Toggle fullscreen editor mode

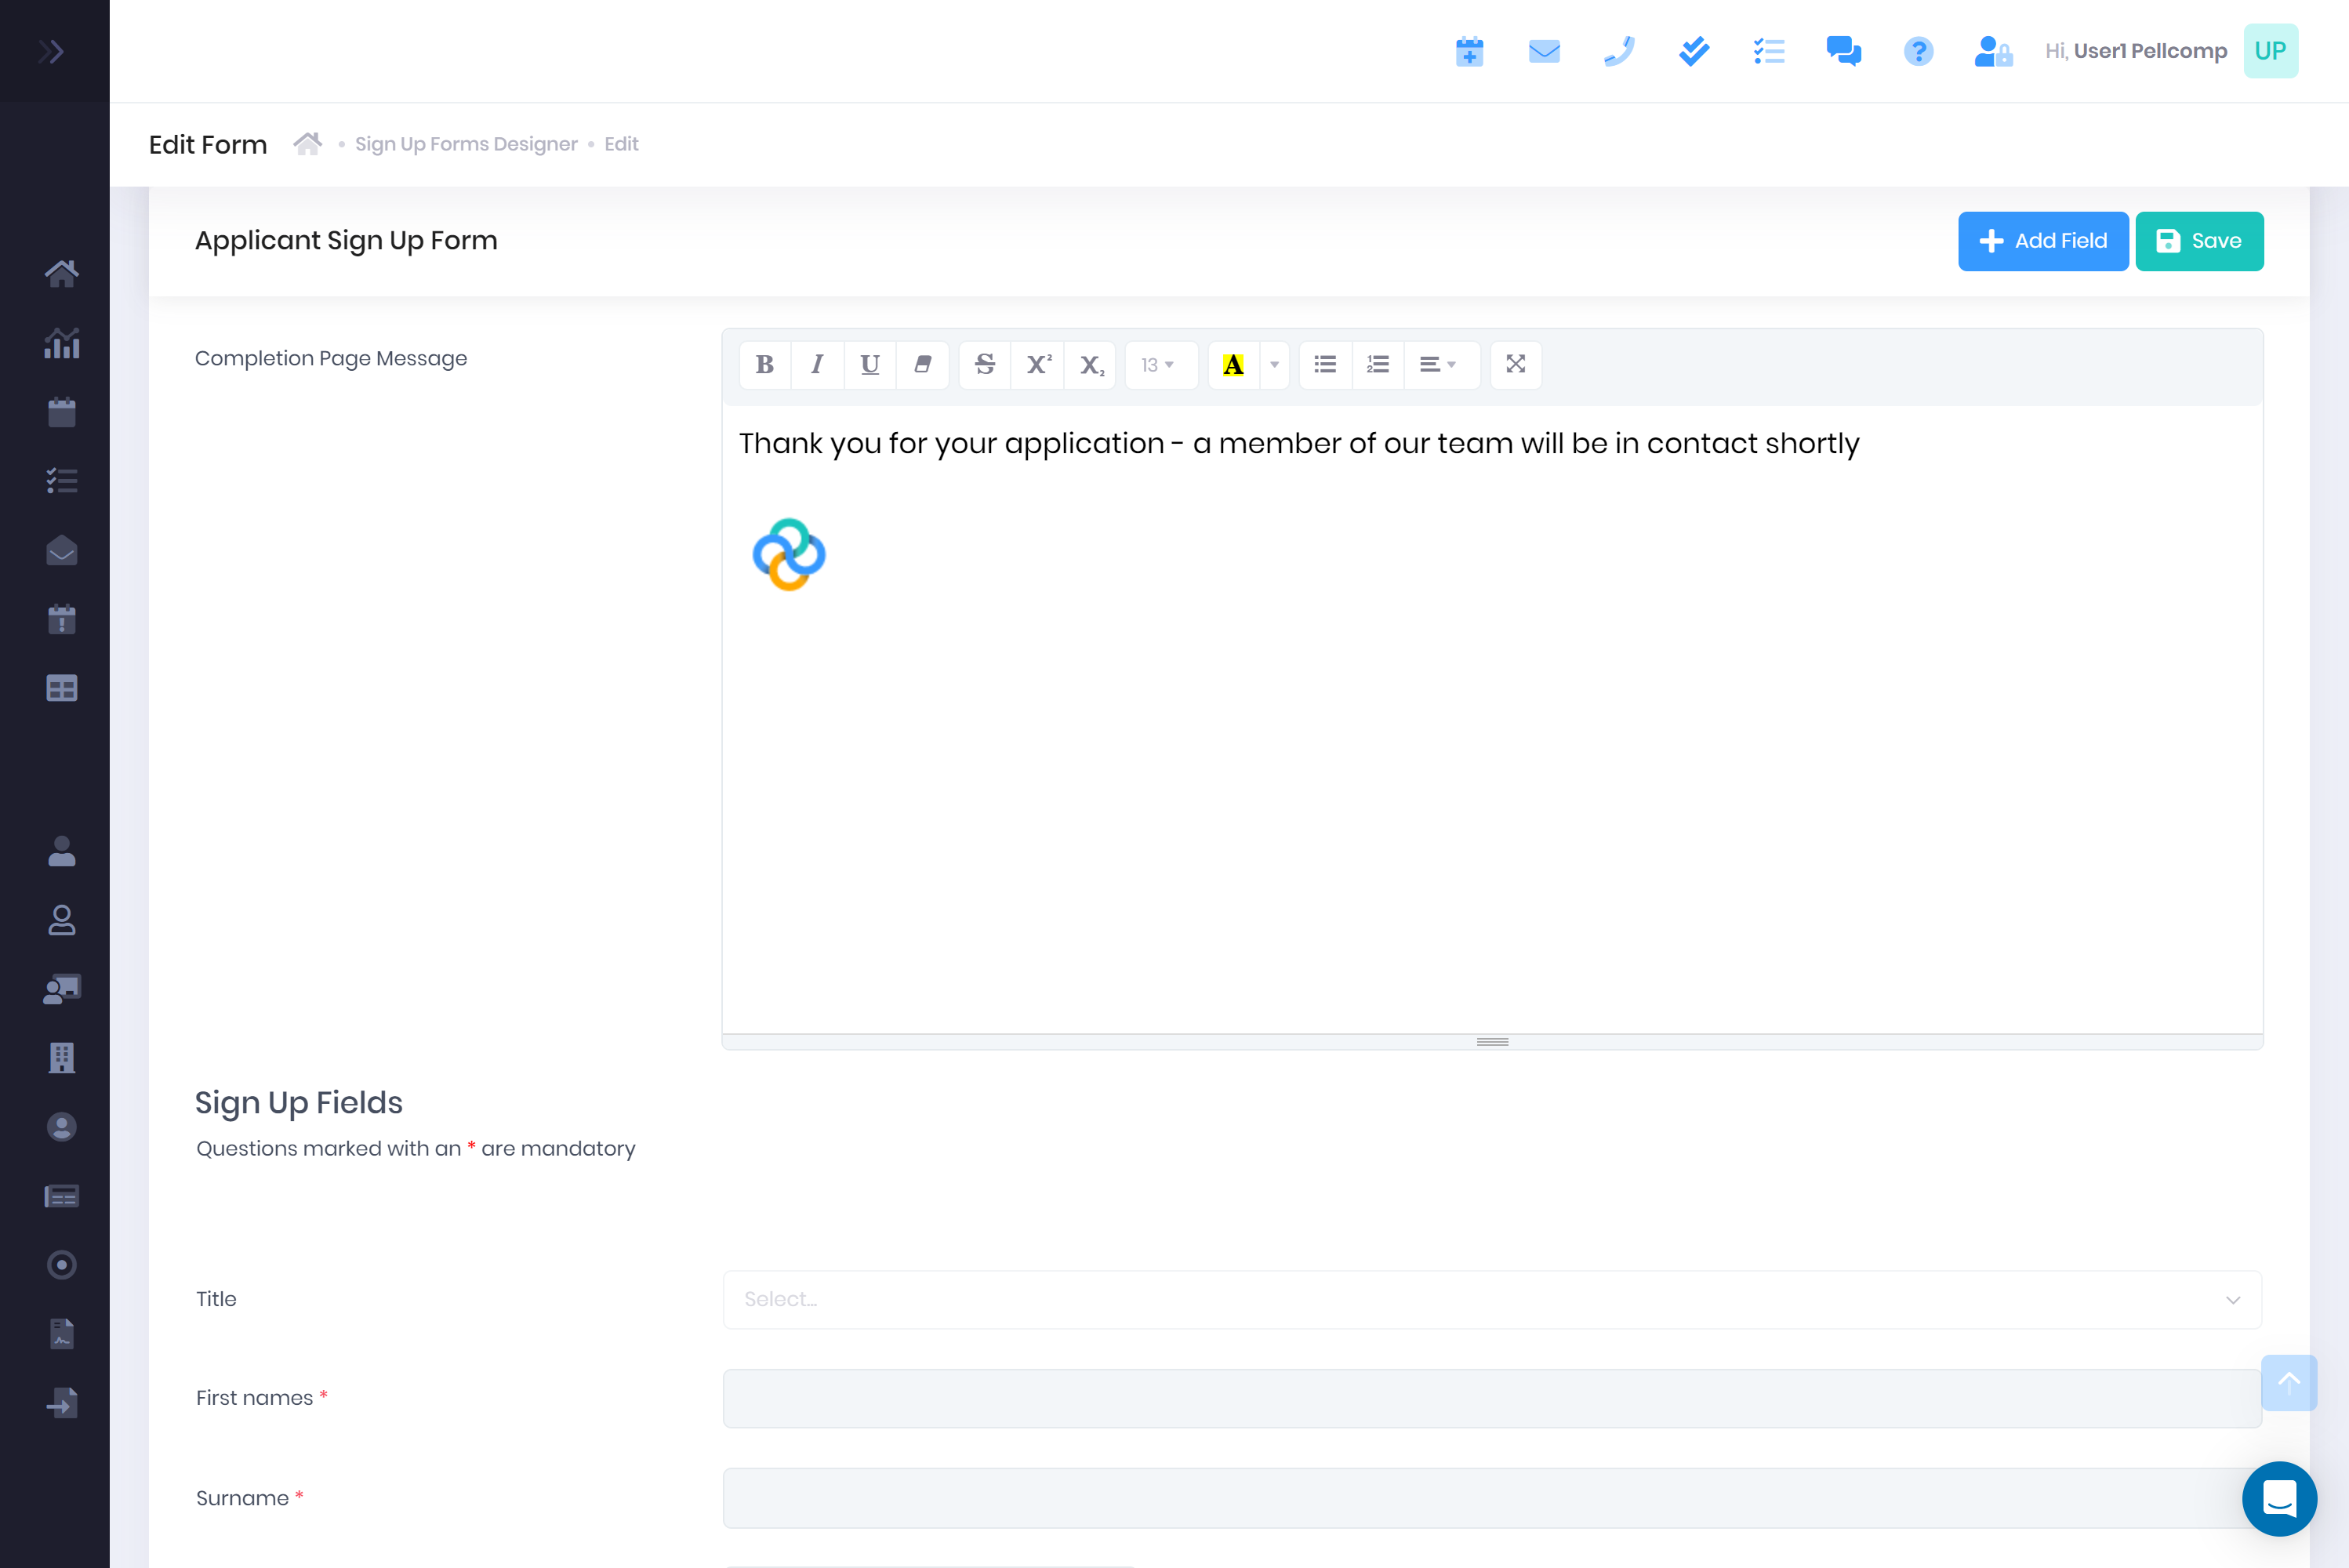pos(1515,364)
